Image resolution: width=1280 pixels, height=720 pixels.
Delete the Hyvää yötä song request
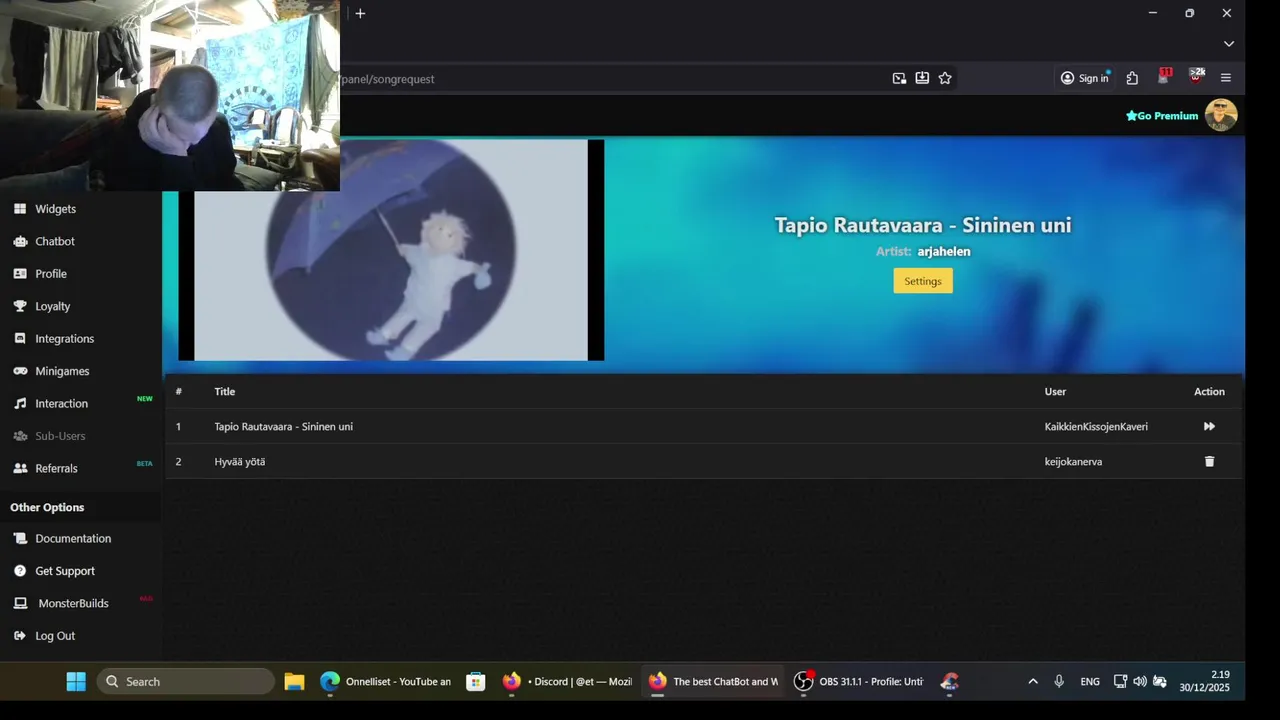pos(1209,461)
